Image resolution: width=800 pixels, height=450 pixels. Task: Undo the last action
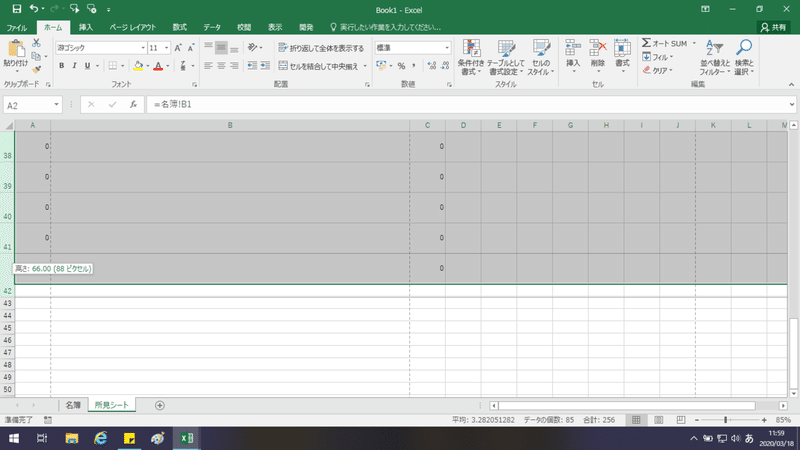34,9
